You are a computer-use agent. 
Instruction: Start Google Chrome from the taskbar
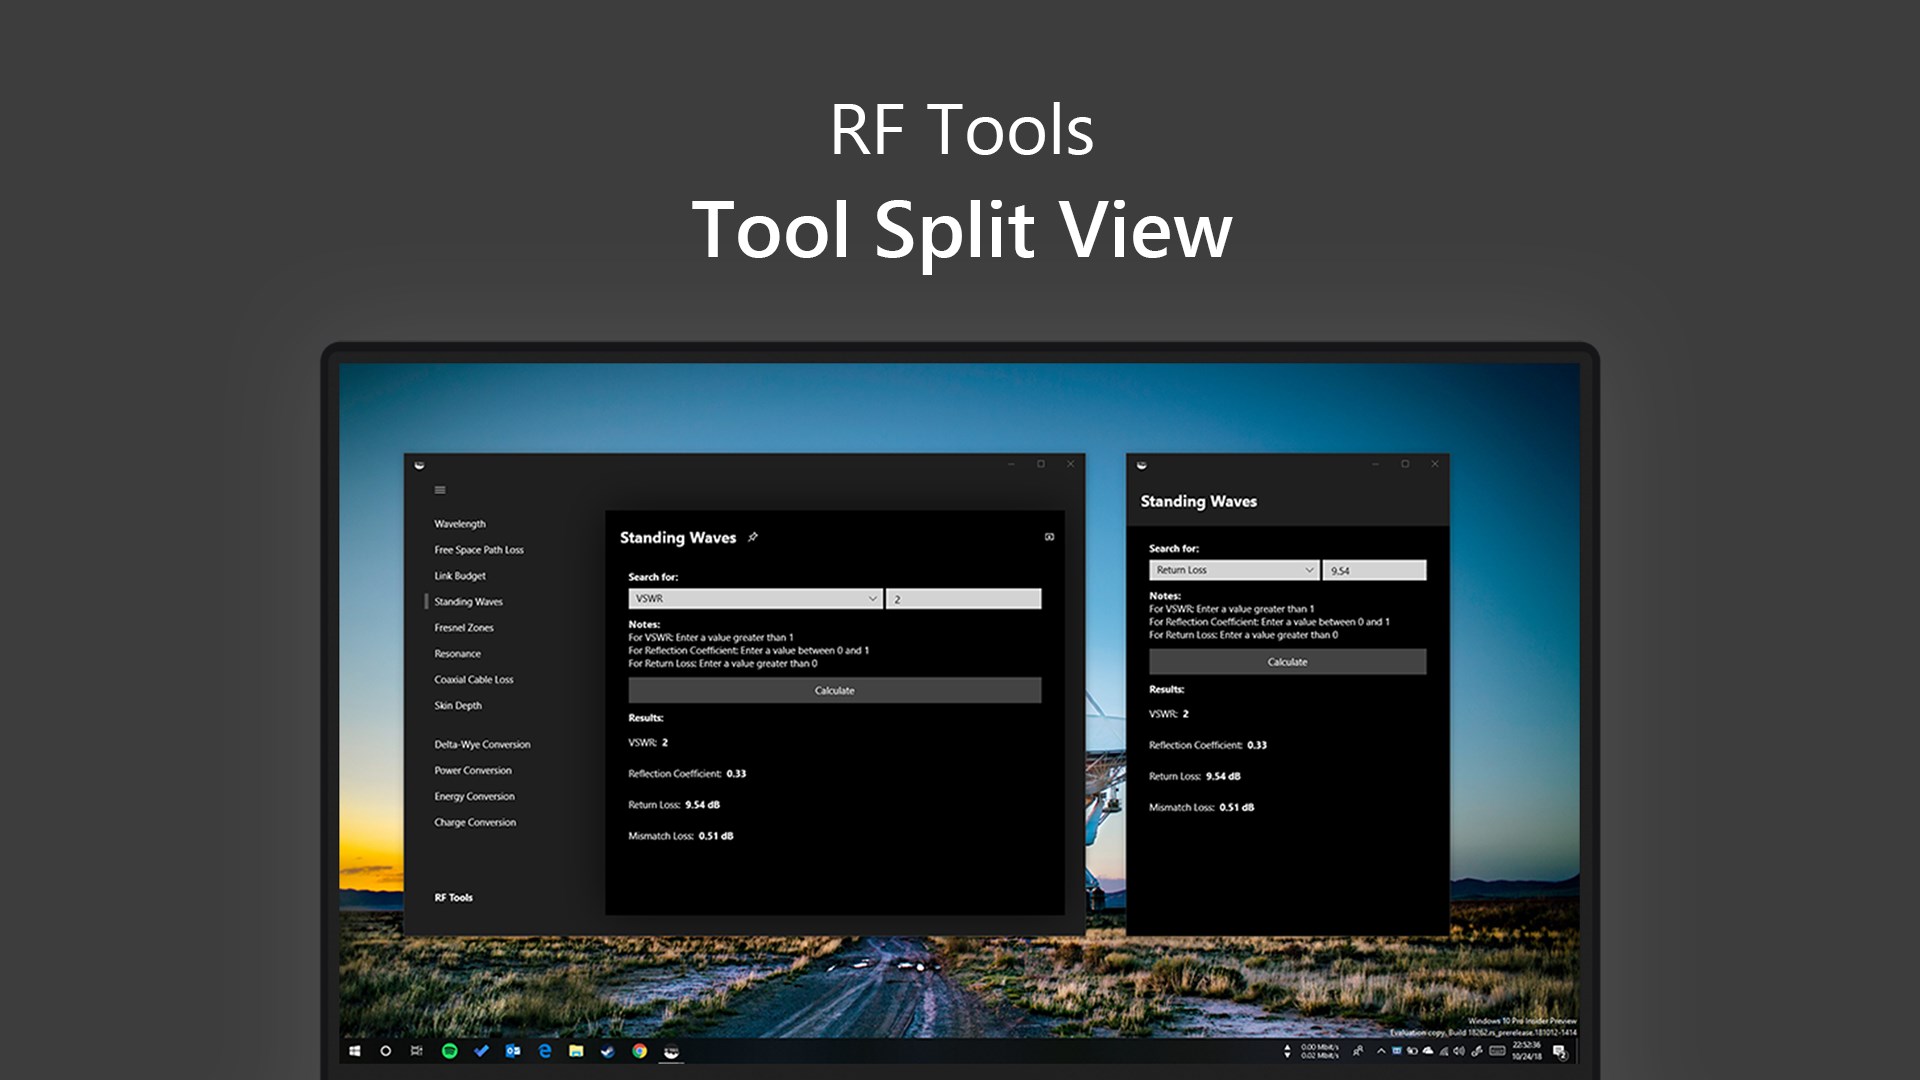[x=640, y=1052]
